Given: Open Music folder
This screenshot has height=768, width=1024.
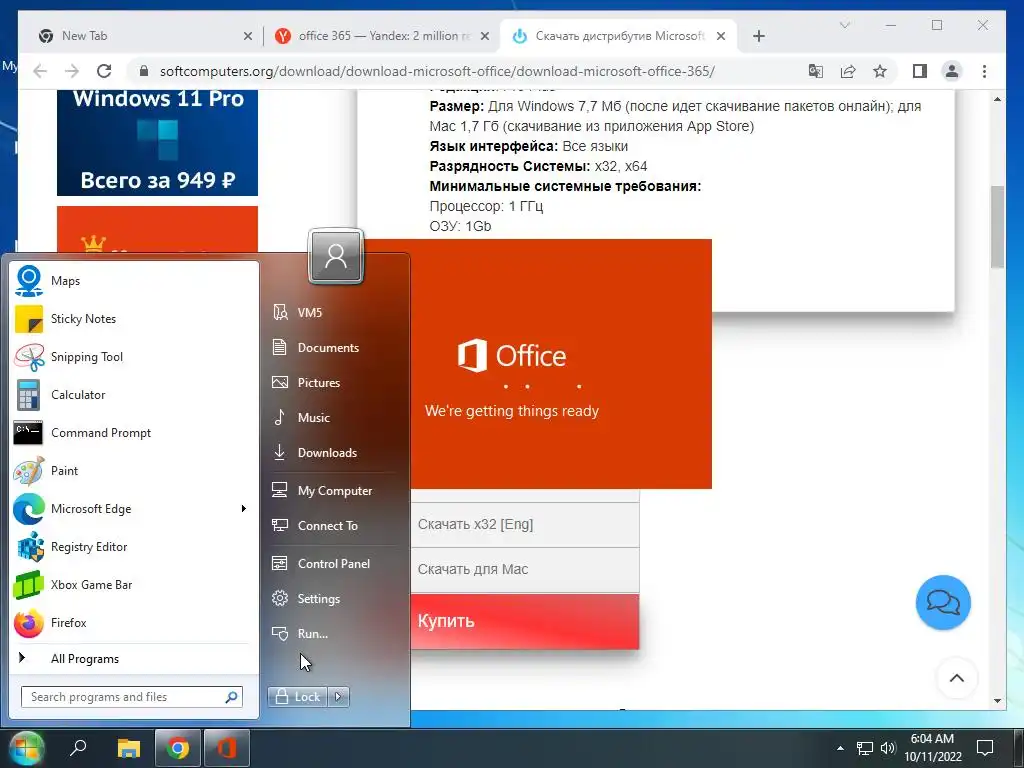Looking at the screenshot, I should point(334,417).
